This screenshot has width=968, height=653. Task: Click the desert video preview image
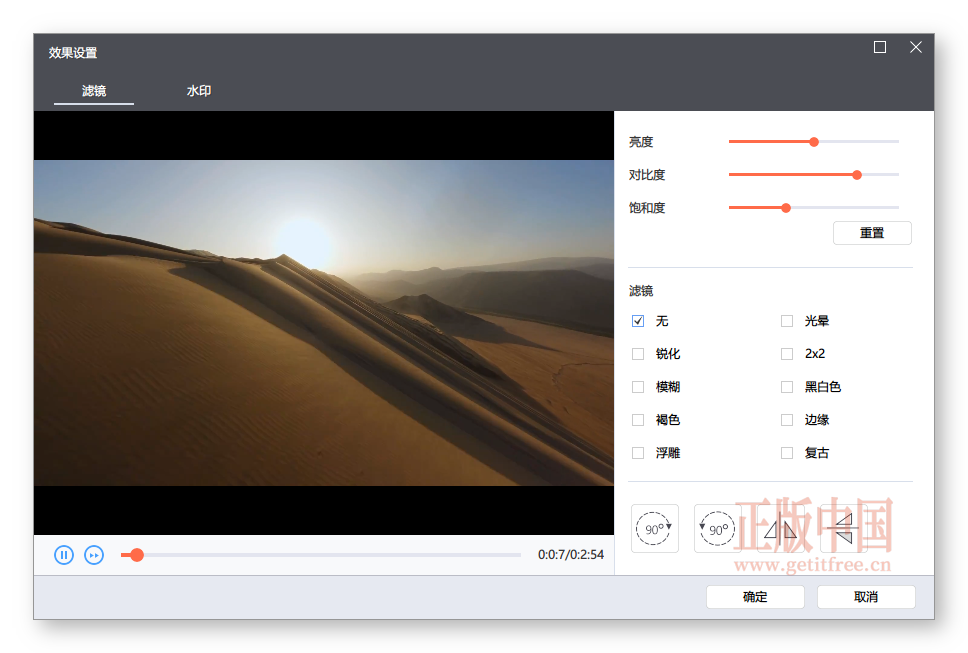pos(323,323)
